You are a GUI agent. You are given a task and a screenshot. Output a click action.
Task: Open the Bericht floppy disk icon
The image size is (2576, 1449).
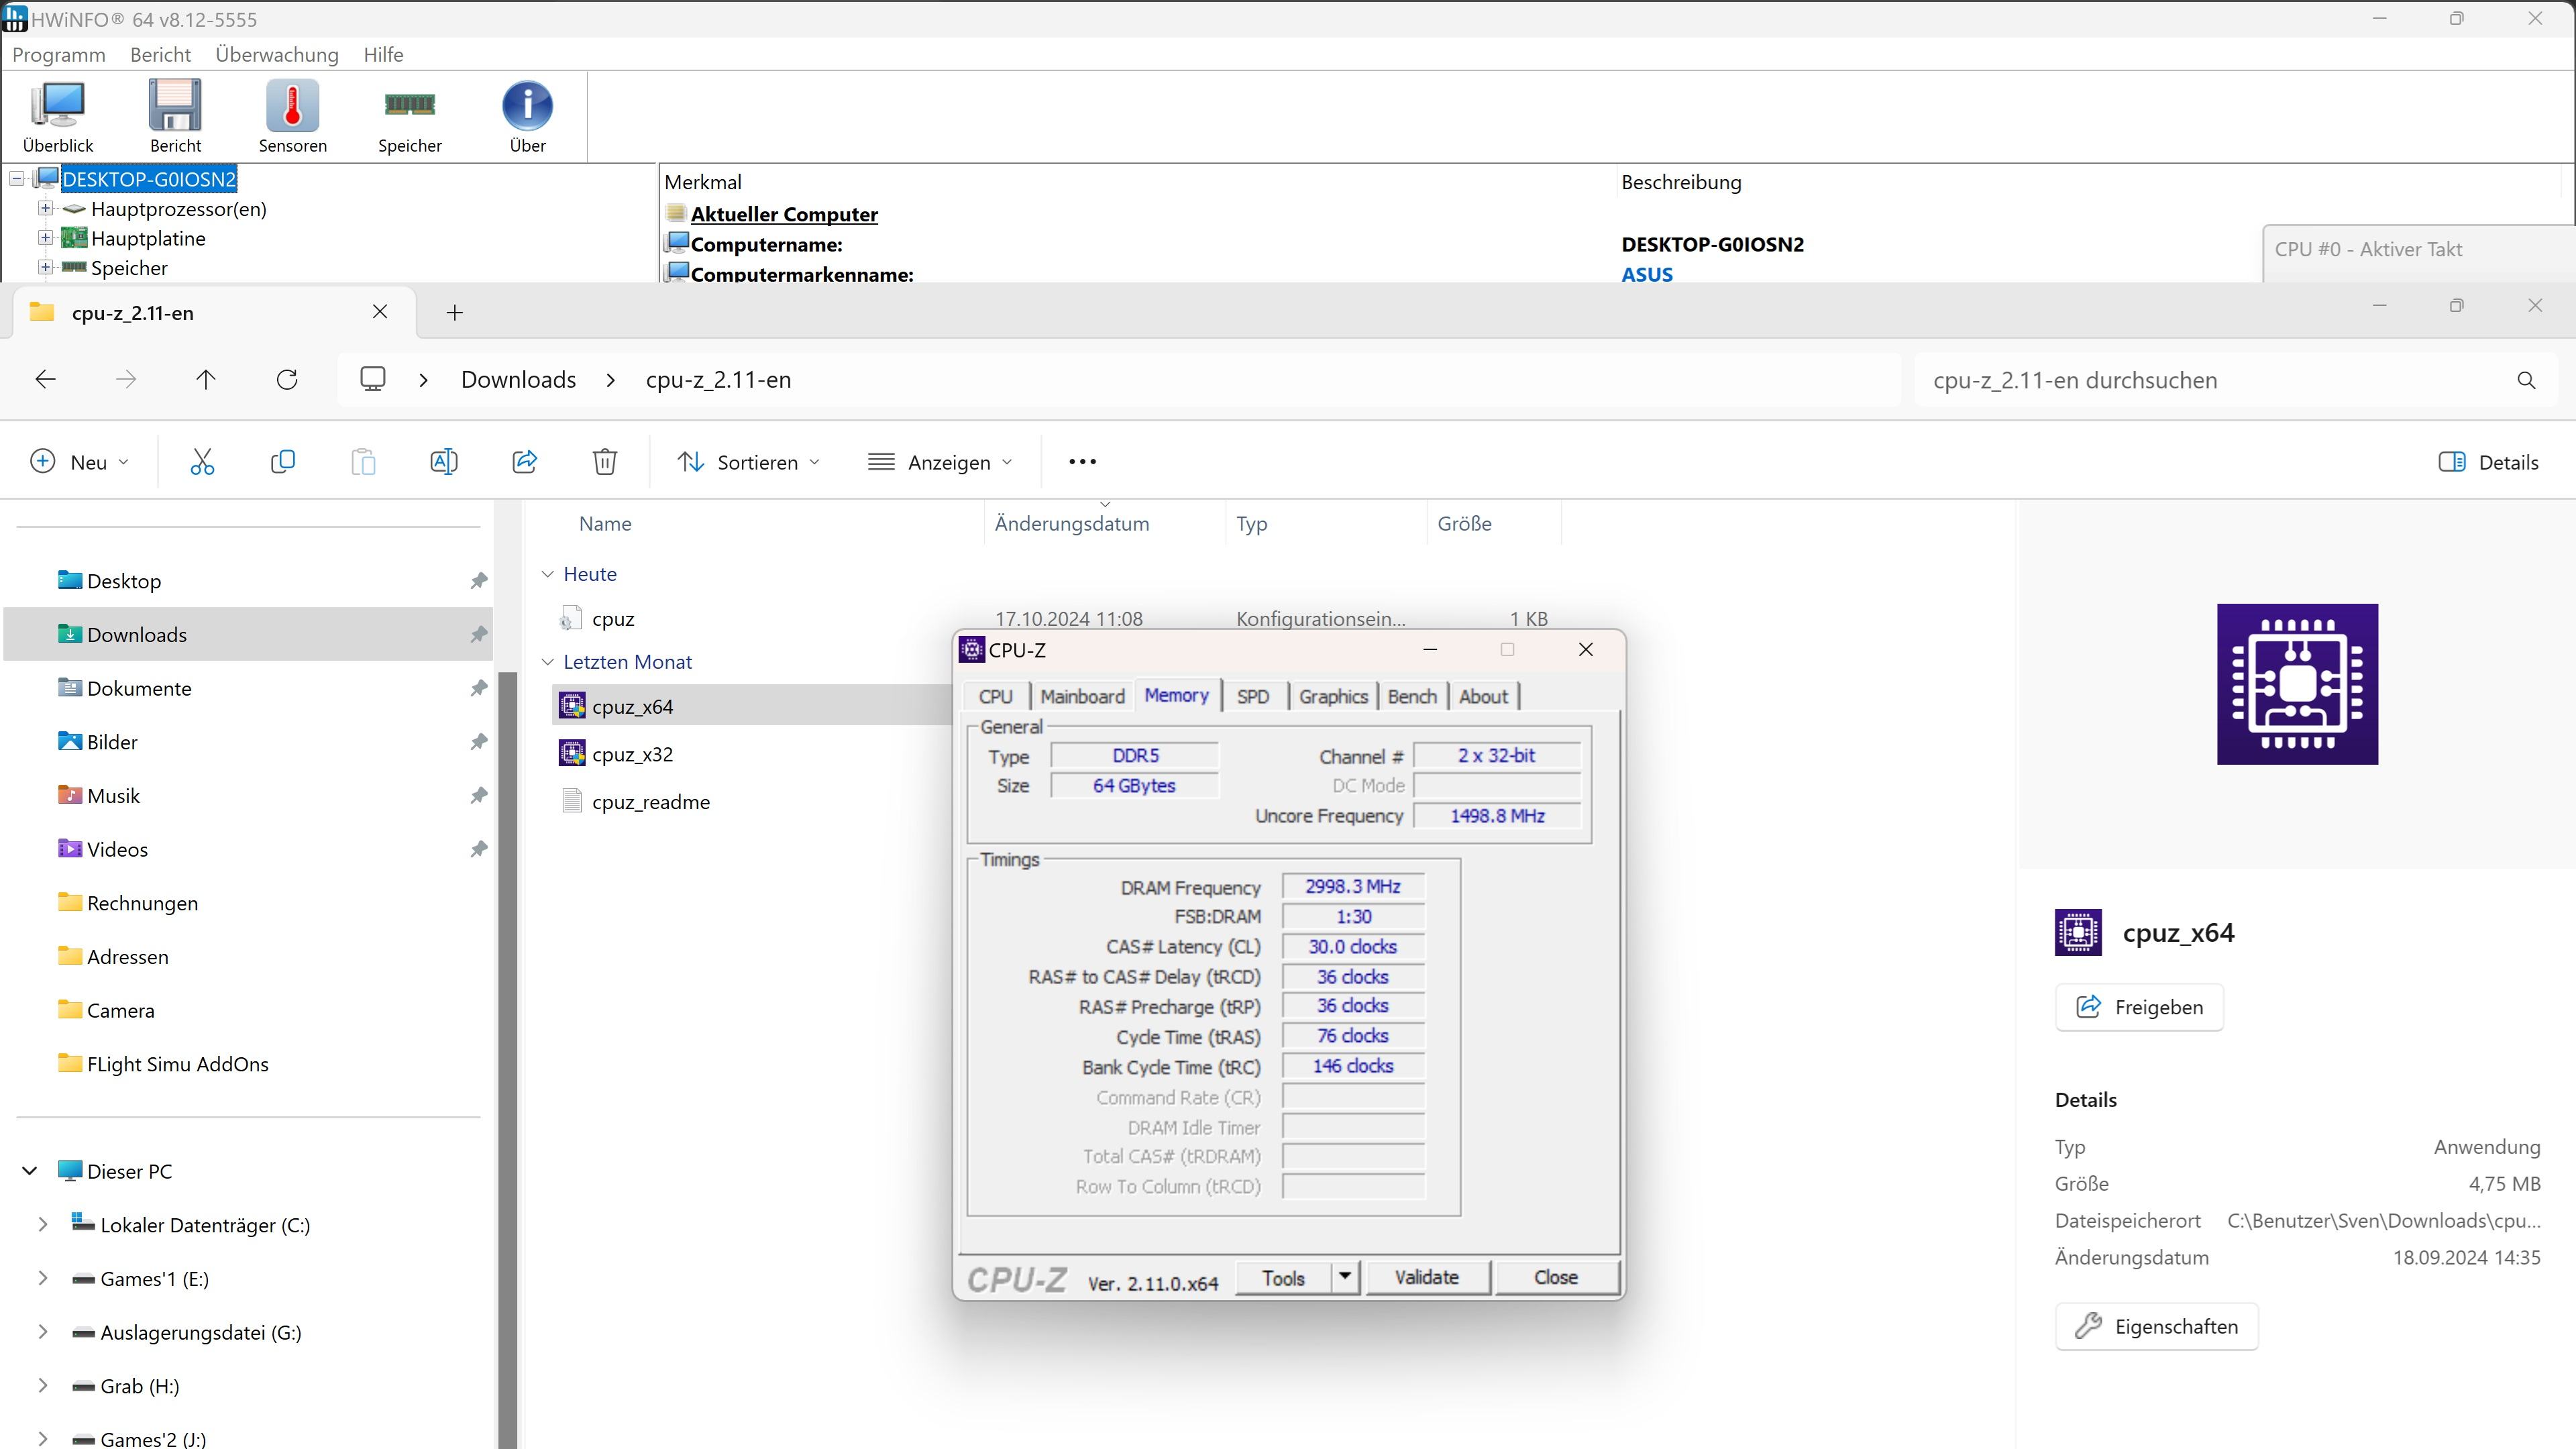tap(175, 106)
